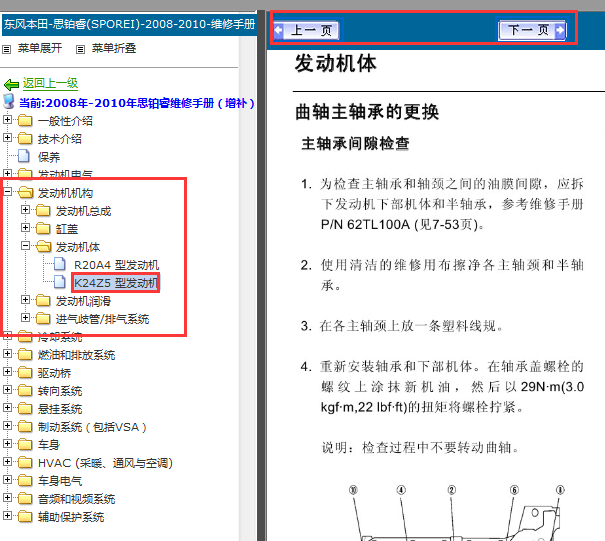The image size is (605, 541).
Task: Expand the 进气歧管/排气系统 subfolder
Action: [25, 318]
